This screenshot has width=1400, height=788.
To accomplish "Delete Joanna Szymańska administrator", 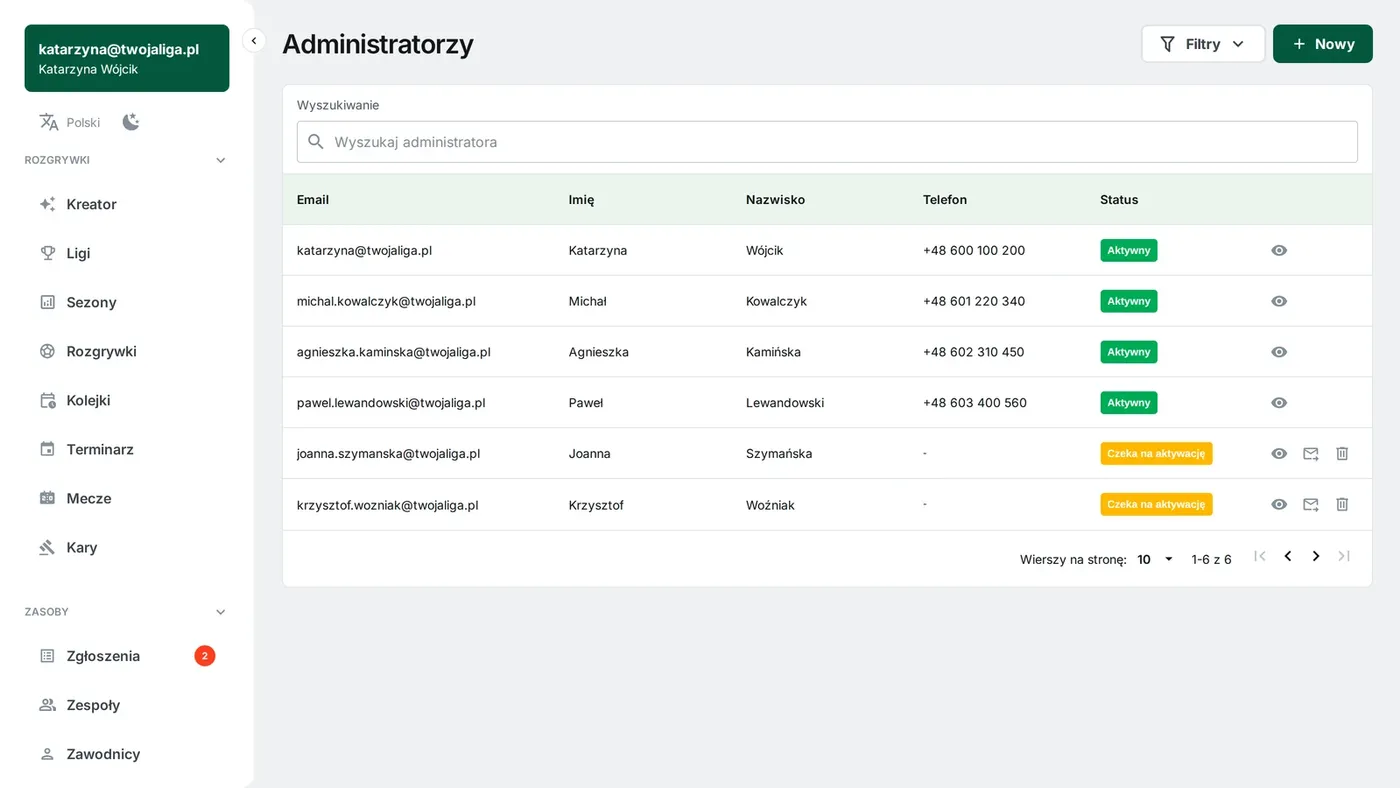I will pyautogui.click(x=1343, y=454).
